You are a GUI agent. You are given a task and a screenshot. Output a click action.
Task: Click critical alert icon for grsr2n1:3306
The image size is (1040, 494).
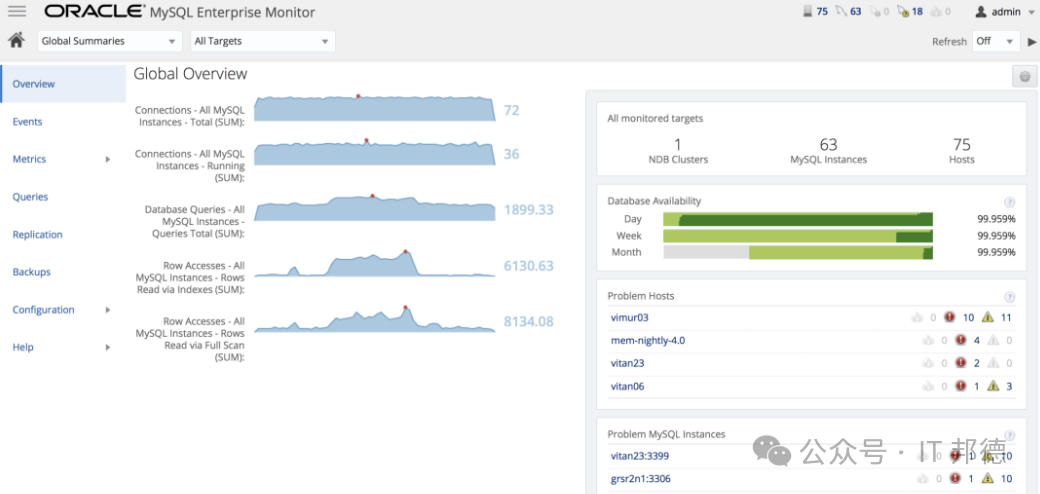pos(955,478)
